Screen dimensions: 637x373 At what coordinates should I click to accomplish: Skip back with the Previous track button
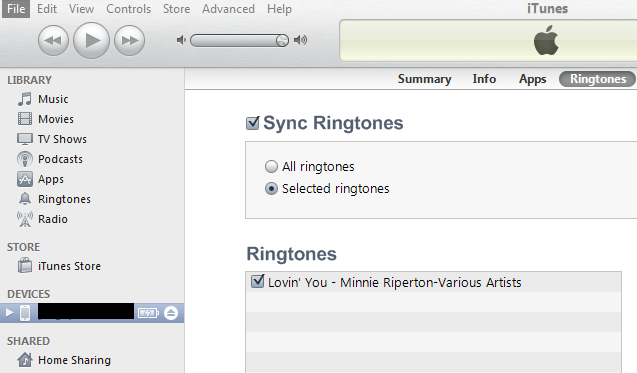coord(53,40)
